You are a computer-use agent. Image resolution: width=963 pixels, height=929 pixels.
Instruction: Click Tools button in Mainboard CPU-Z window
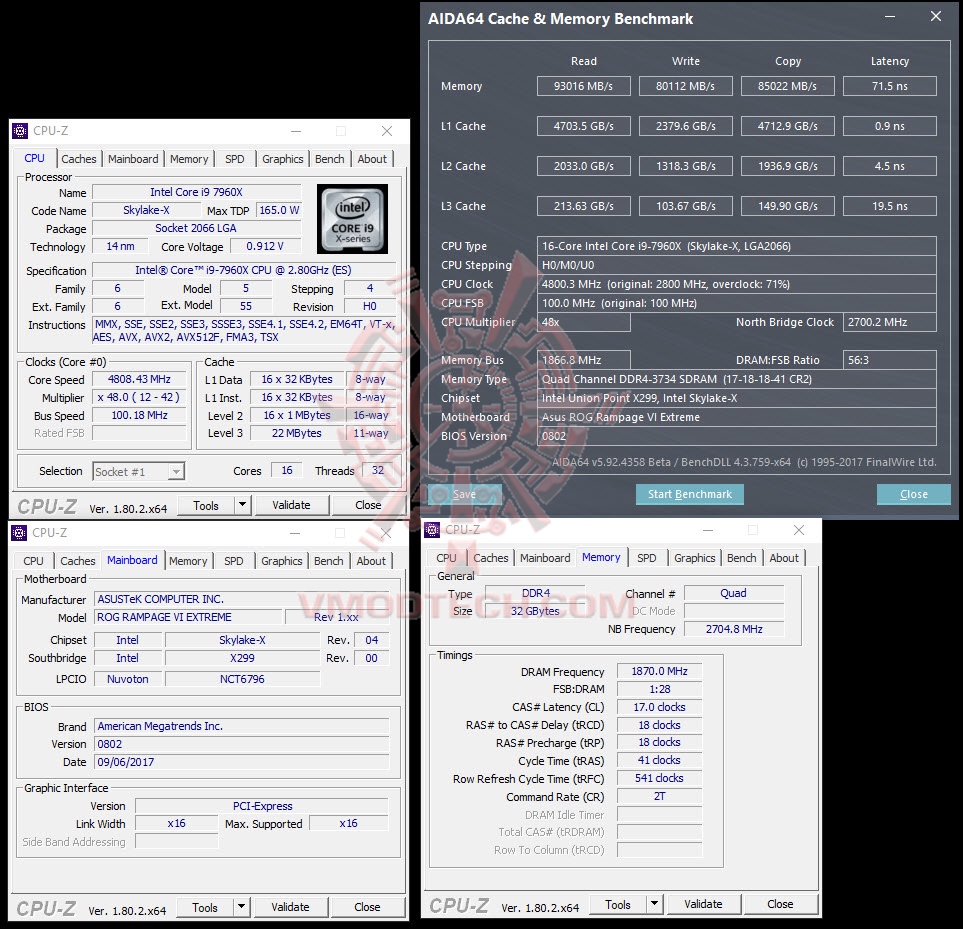point(205,908)
